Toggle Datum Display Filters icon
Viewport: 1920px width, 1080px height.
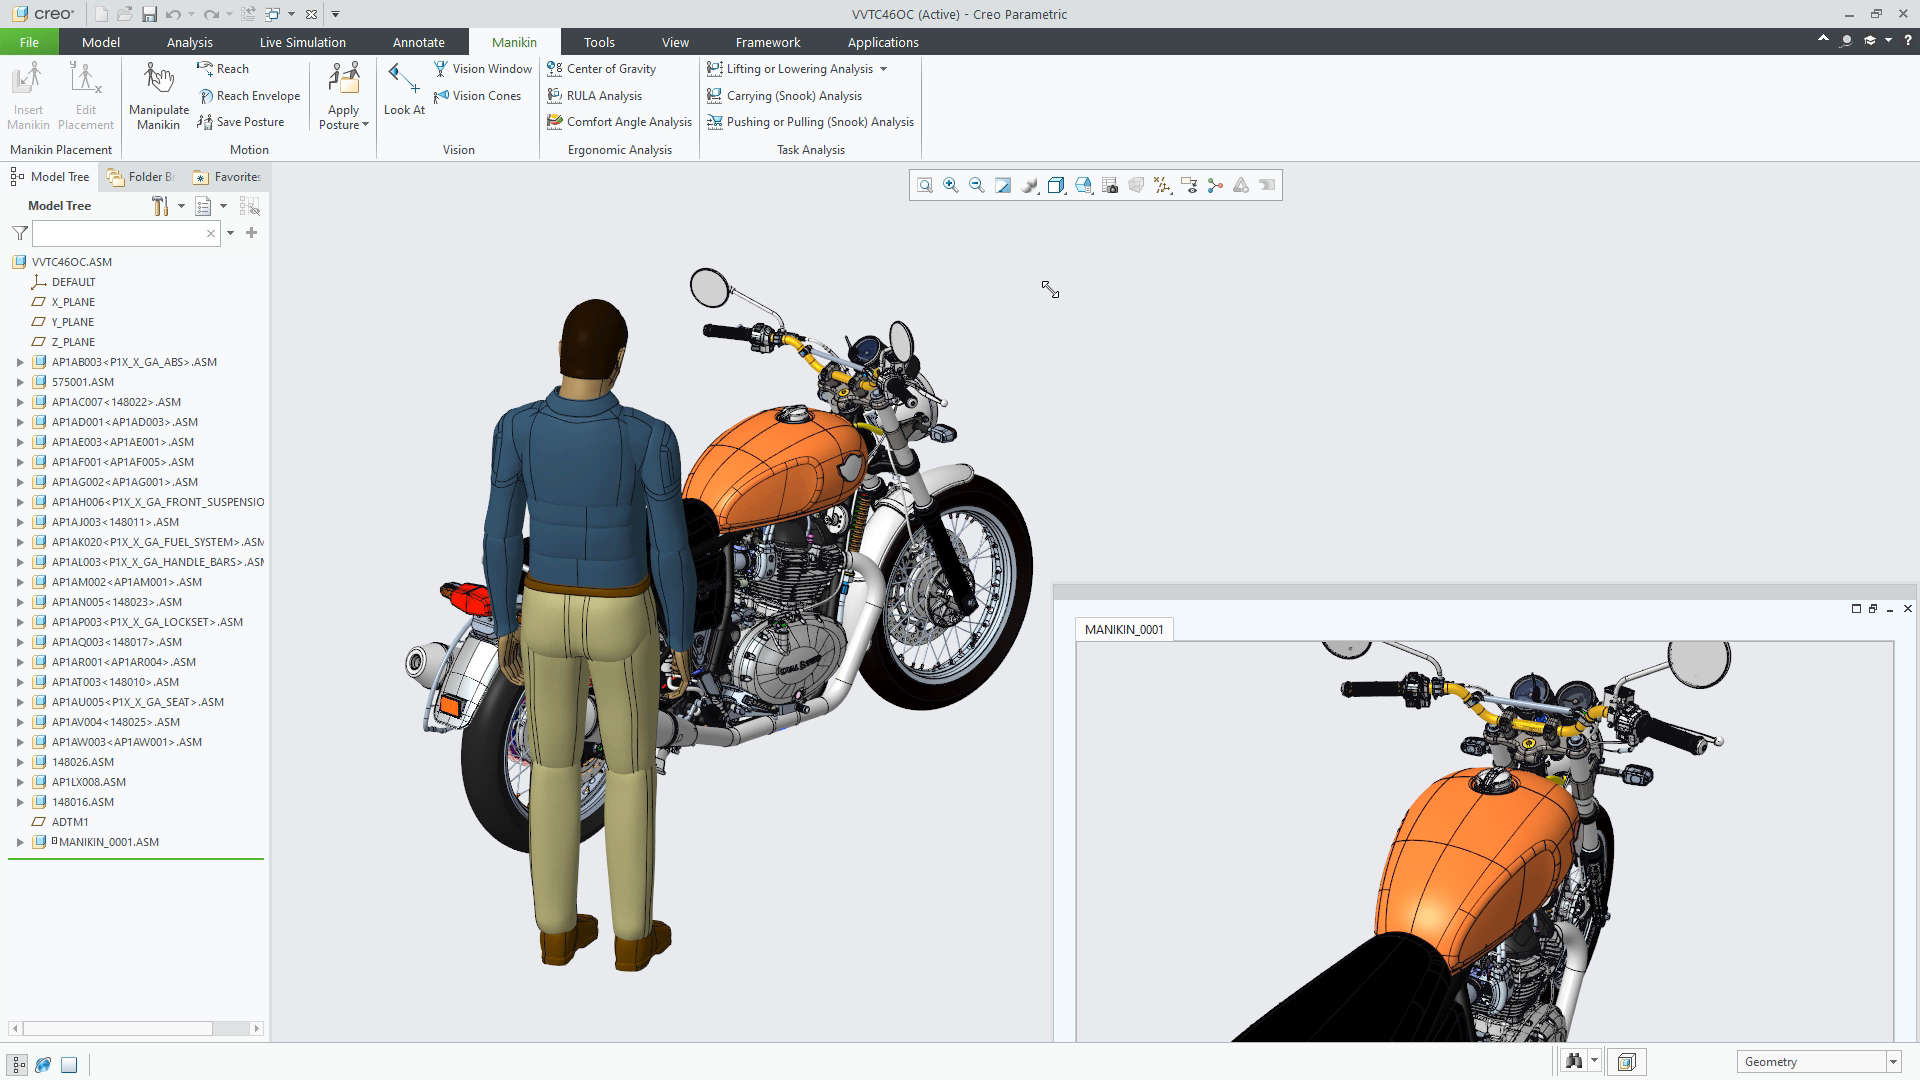(x=1162, y=185)
